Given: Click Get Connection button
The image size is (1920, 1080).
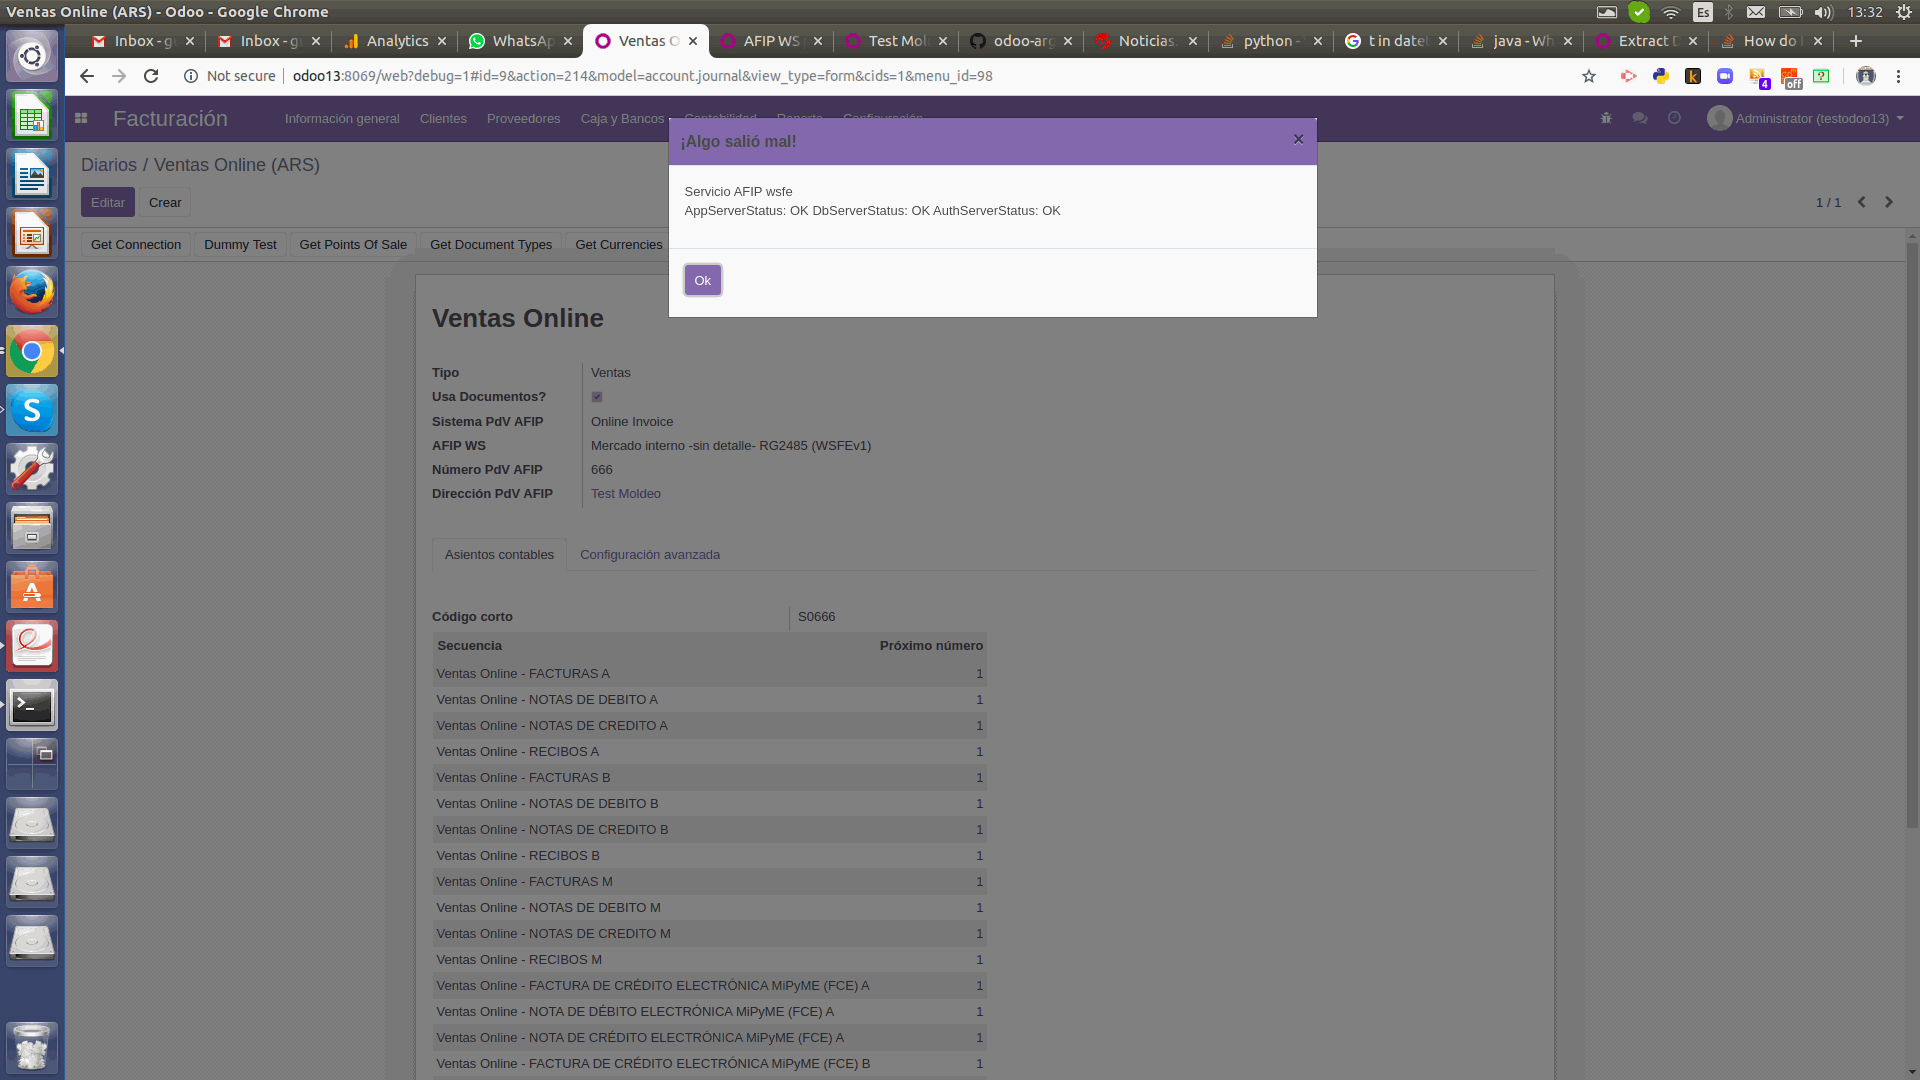Looking at the screenshot, I should [136, 244].
